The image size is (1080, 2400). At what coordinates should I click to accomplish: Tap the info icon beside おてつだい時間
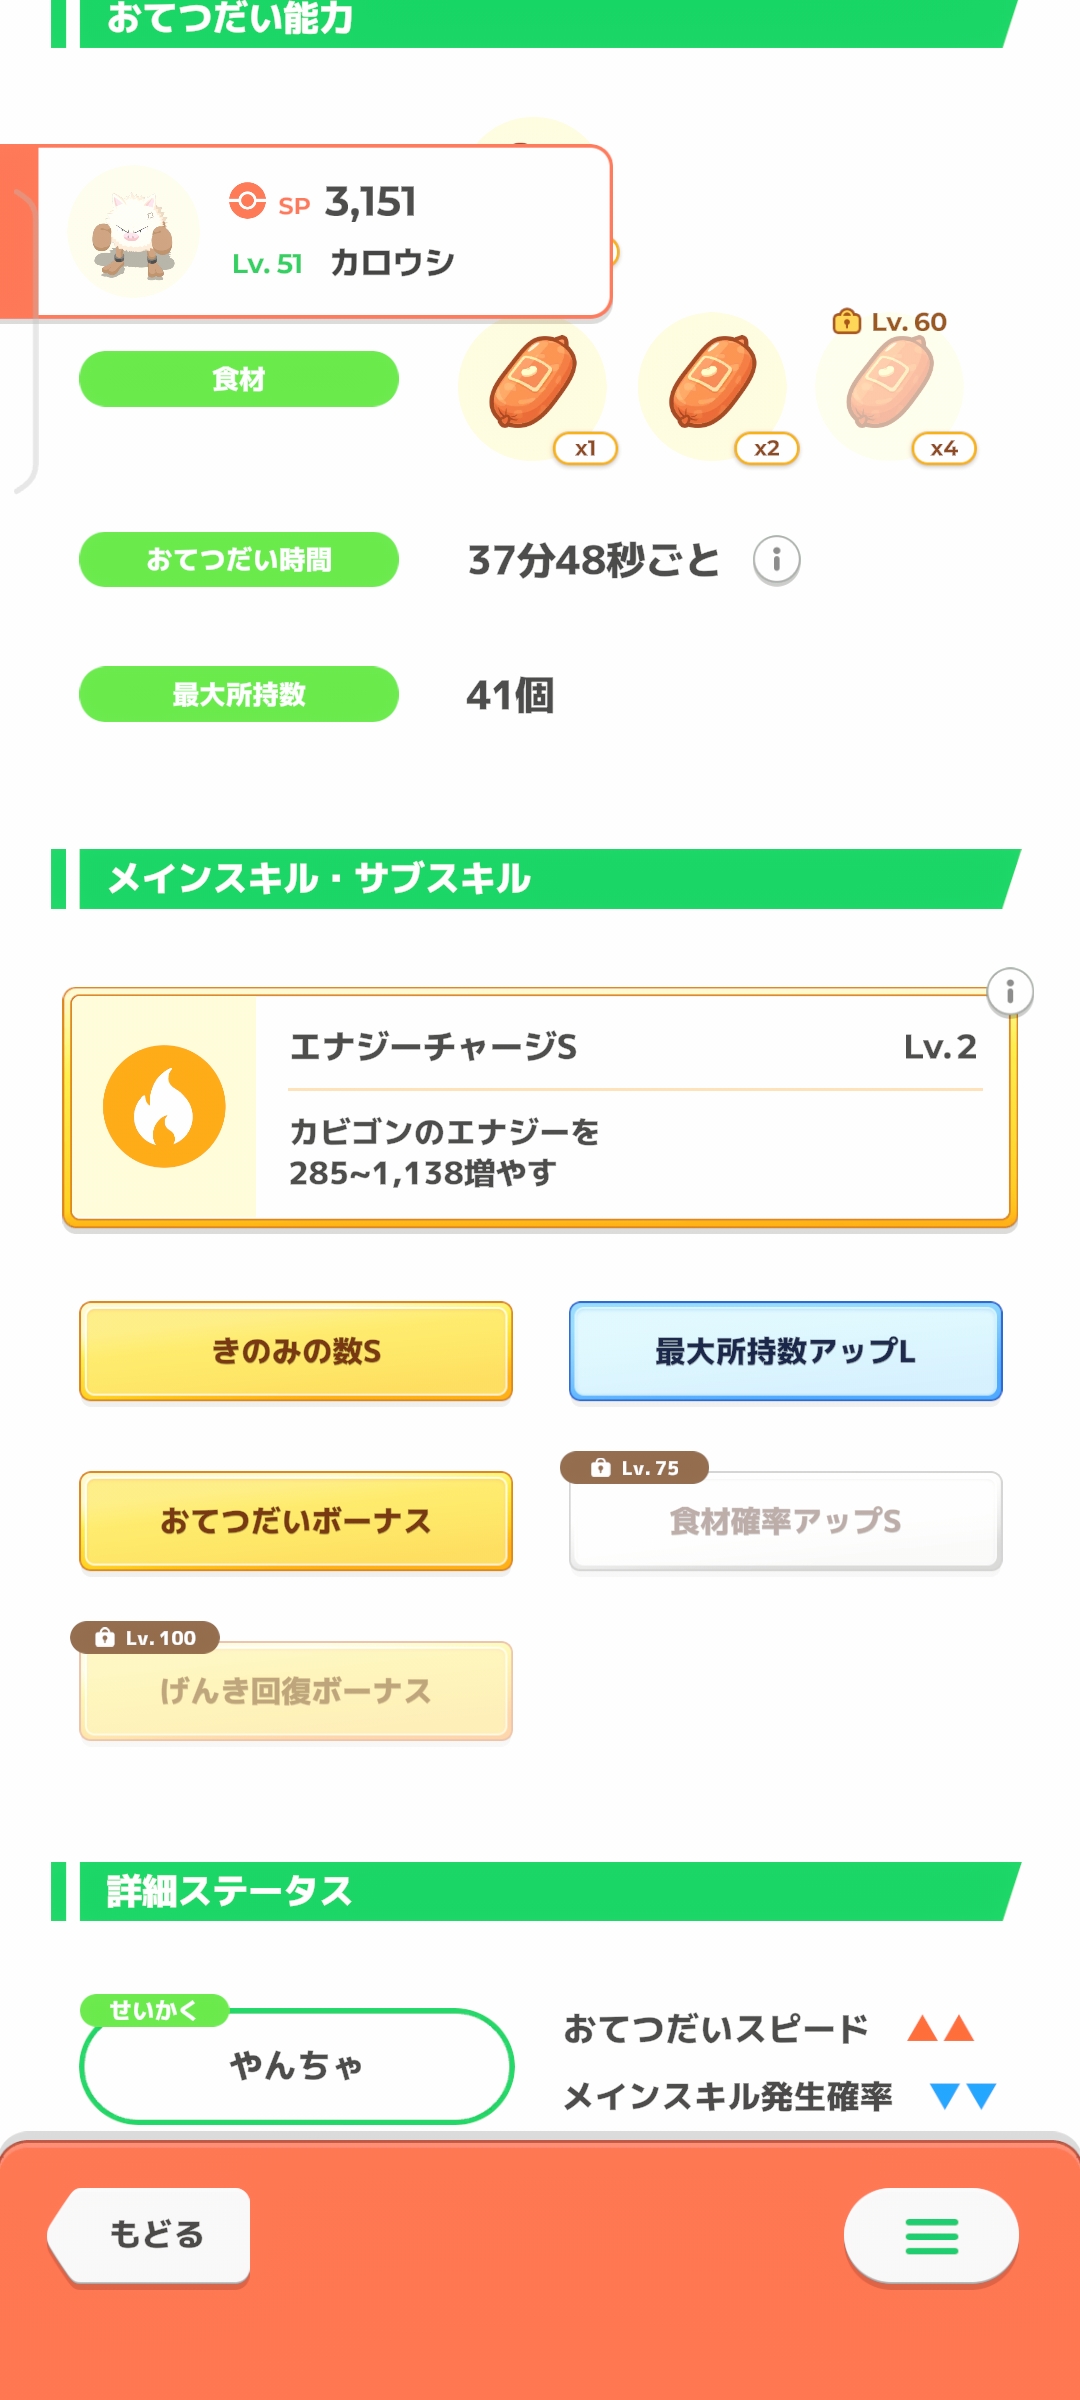(776, 560)
